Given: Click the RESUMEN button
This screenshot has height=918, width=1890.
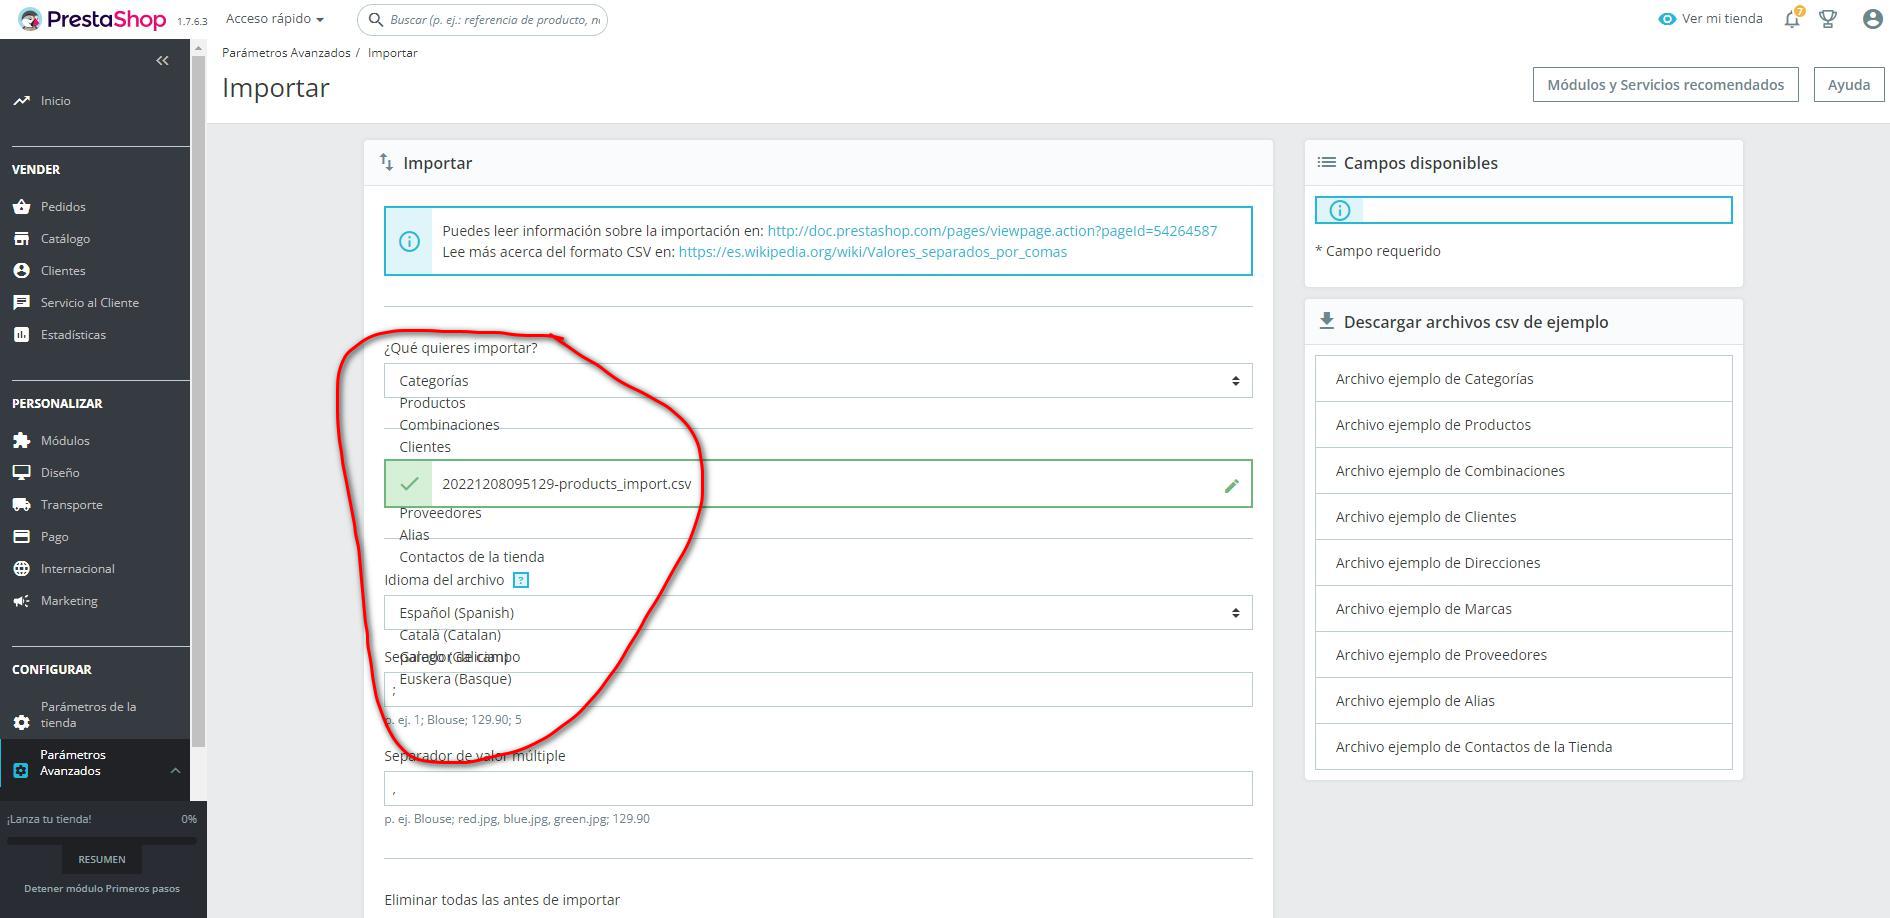Looking at the screenshot, I should (102, 859).
